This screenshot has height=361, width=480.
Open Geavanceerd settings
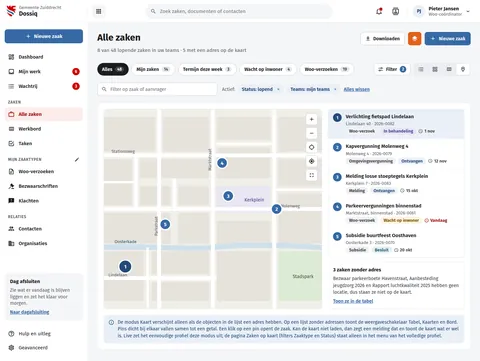(x=44, y=348)
